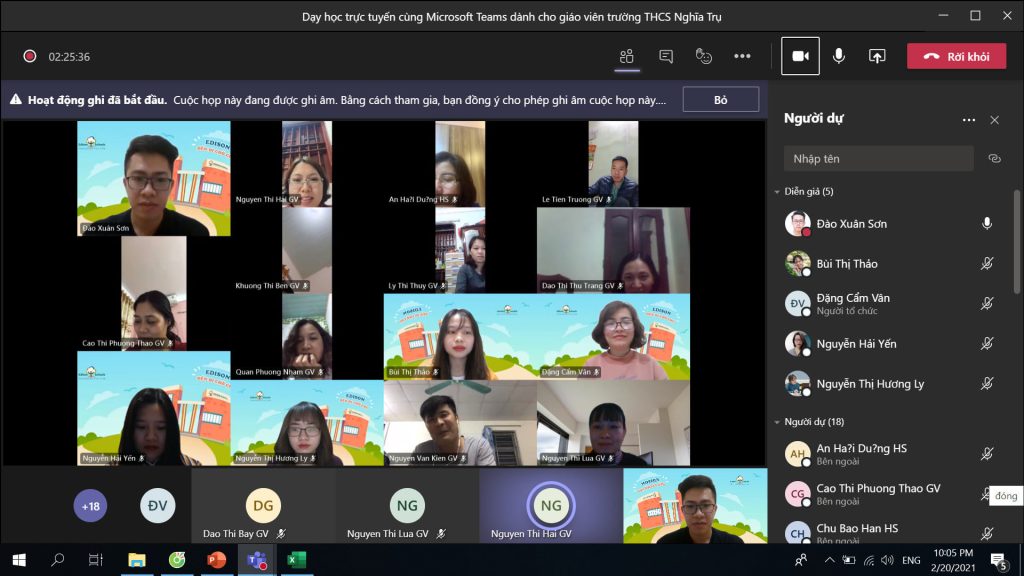
Task: Toggle the microphone mute button
Action: [839, 57]
